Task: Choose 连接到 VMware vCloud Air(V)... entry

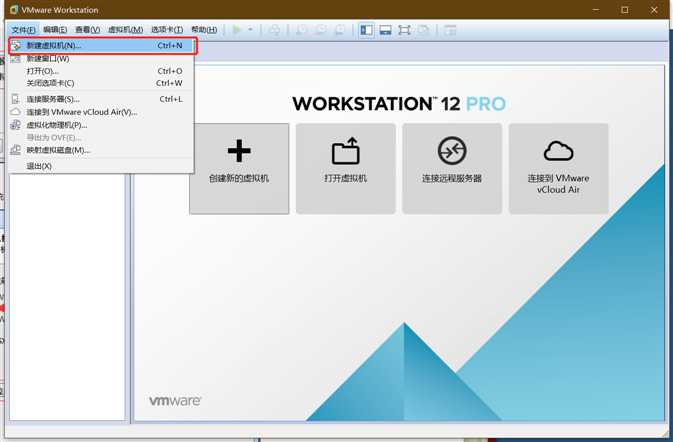Action: (x=101, y=112)
